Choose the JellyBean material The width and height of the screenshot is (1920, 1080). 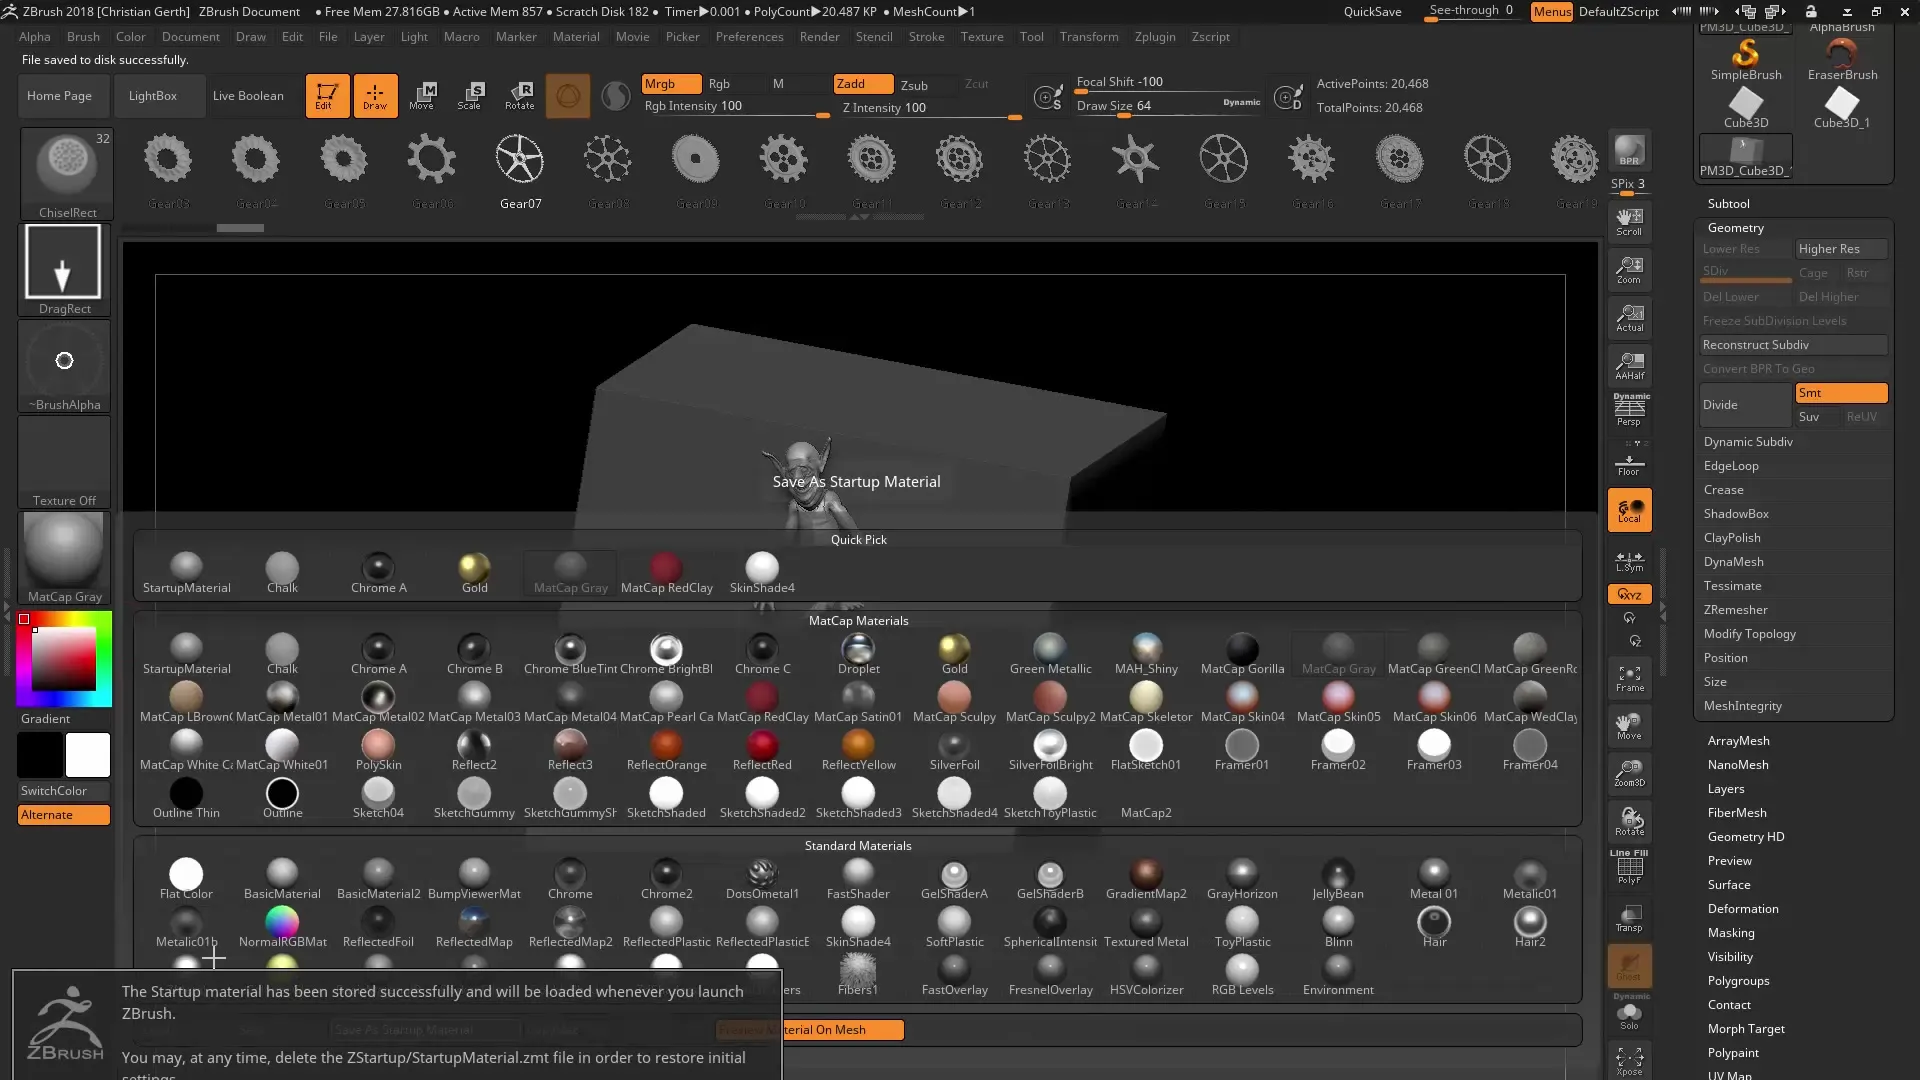pos(1338,880)
